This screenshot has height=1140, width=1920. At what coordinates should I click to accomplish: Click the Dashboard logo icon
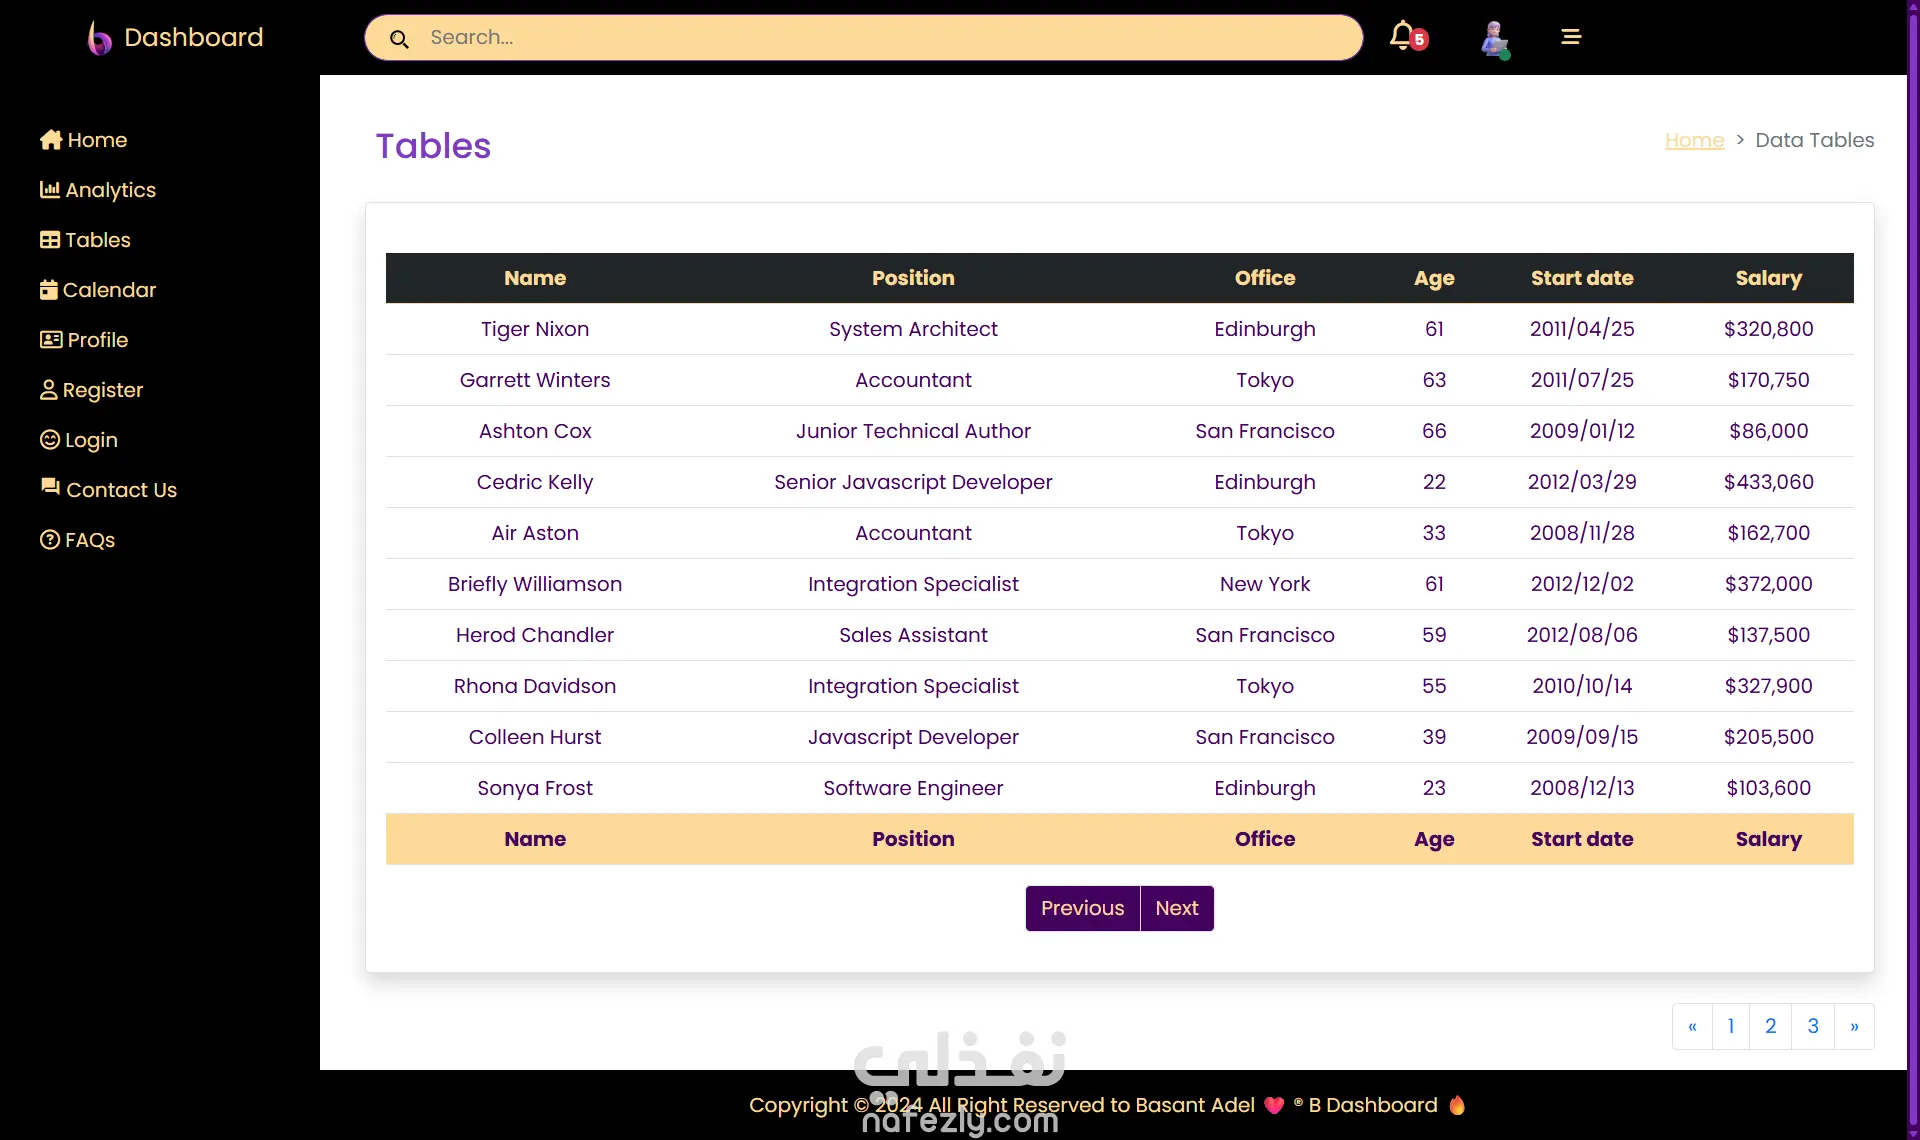tap(99, 38)
